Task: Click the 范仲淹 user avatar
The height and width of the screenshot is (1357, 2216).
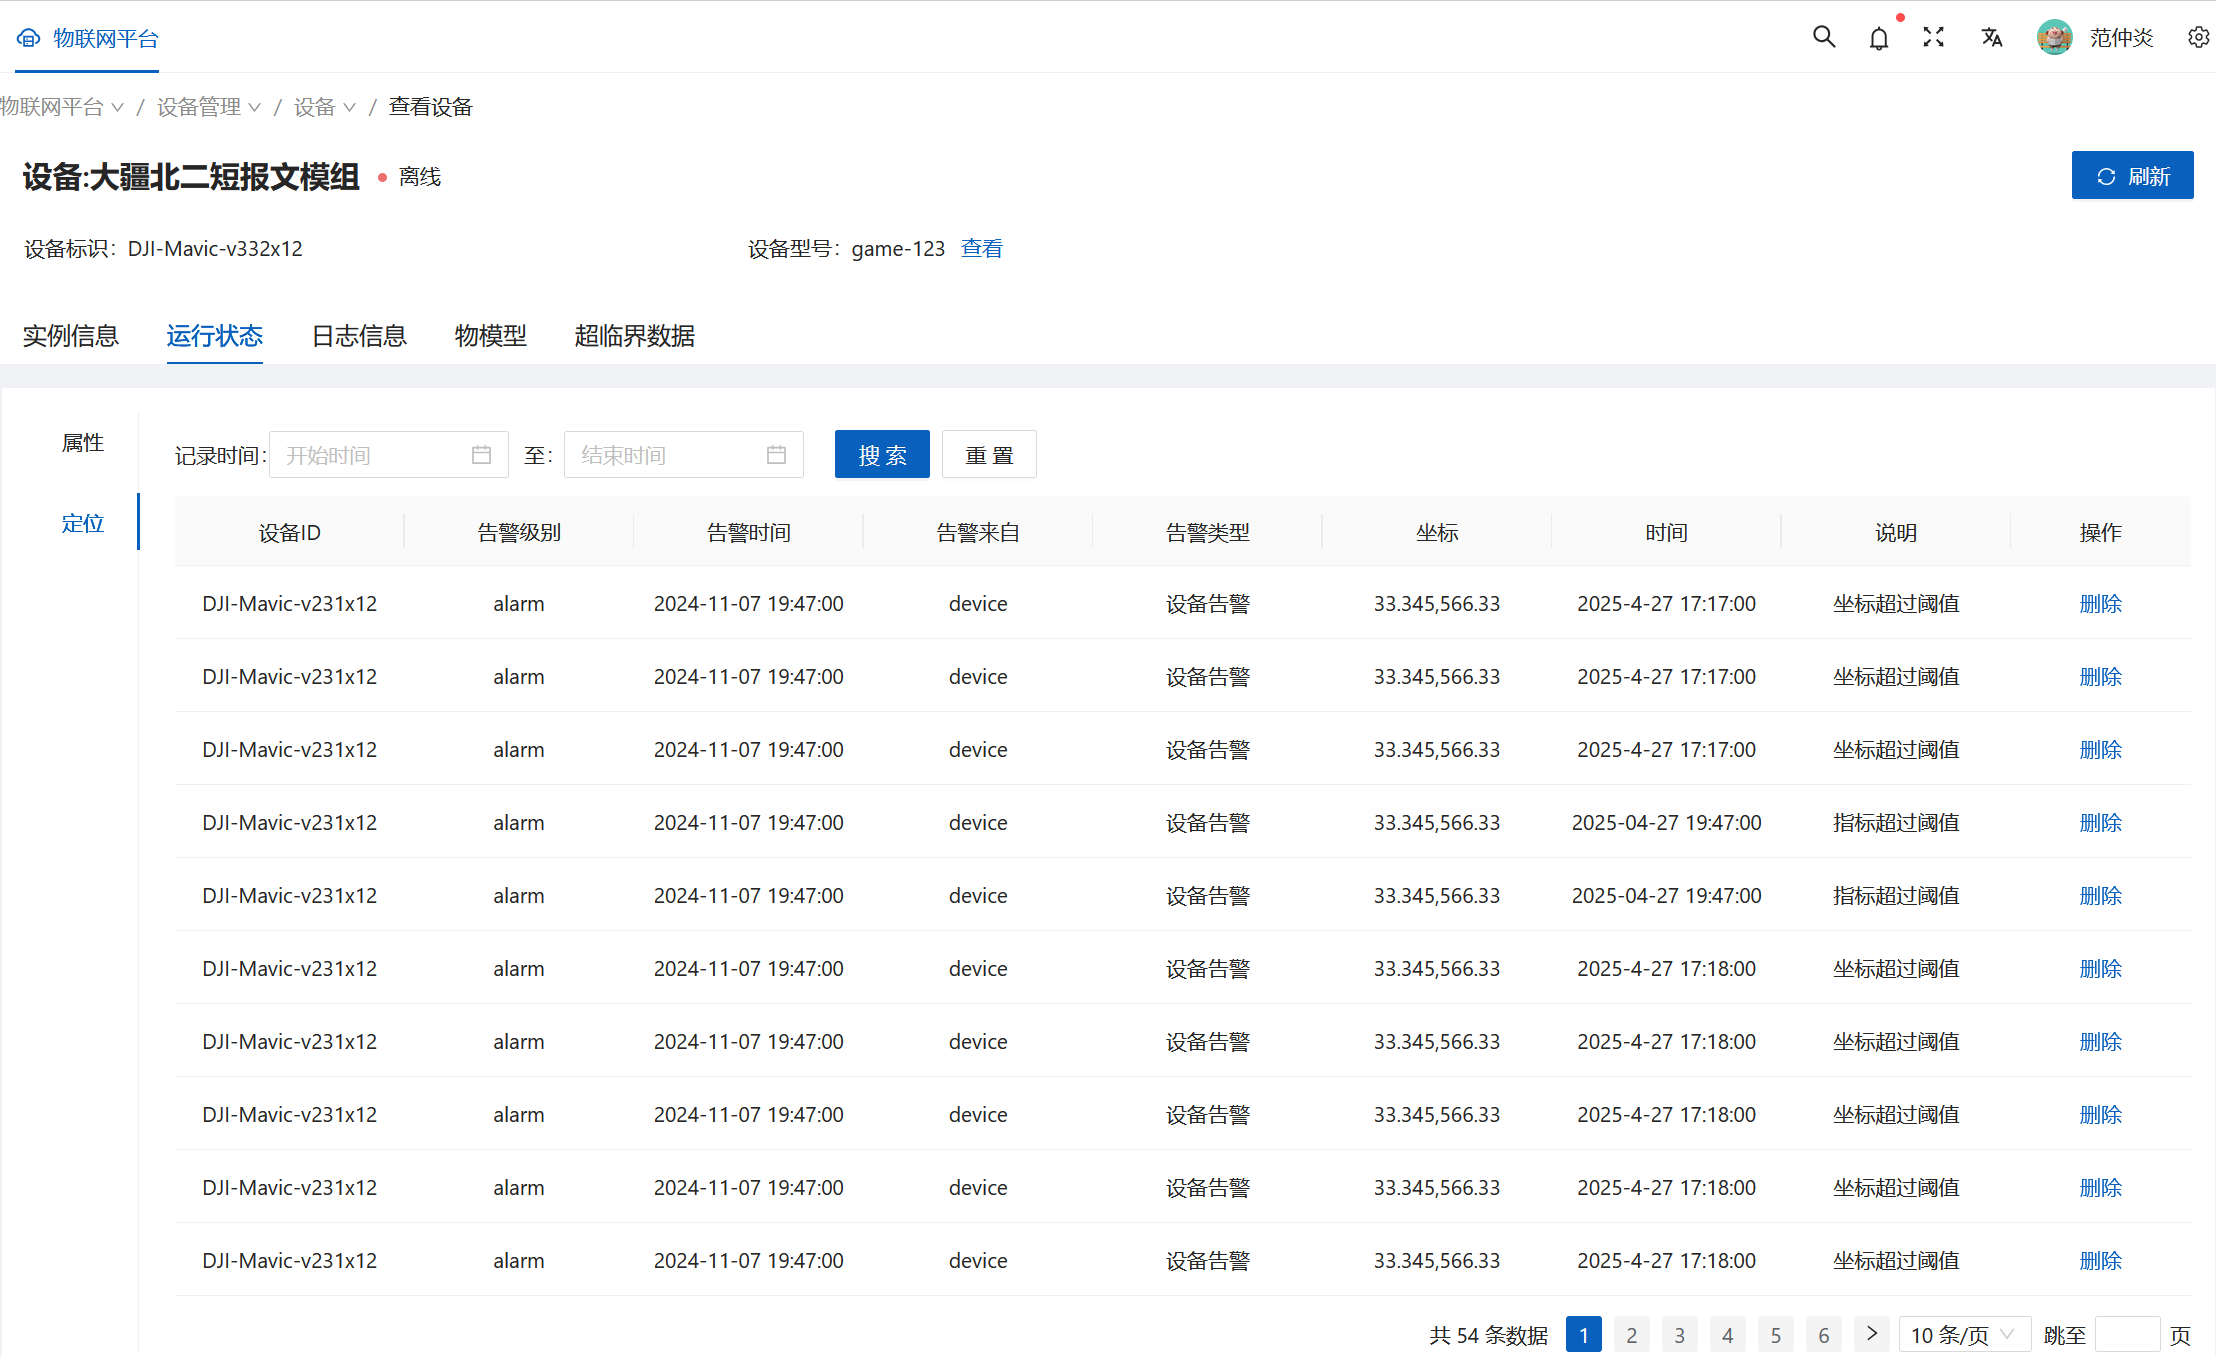Action: click(2054, 37)
